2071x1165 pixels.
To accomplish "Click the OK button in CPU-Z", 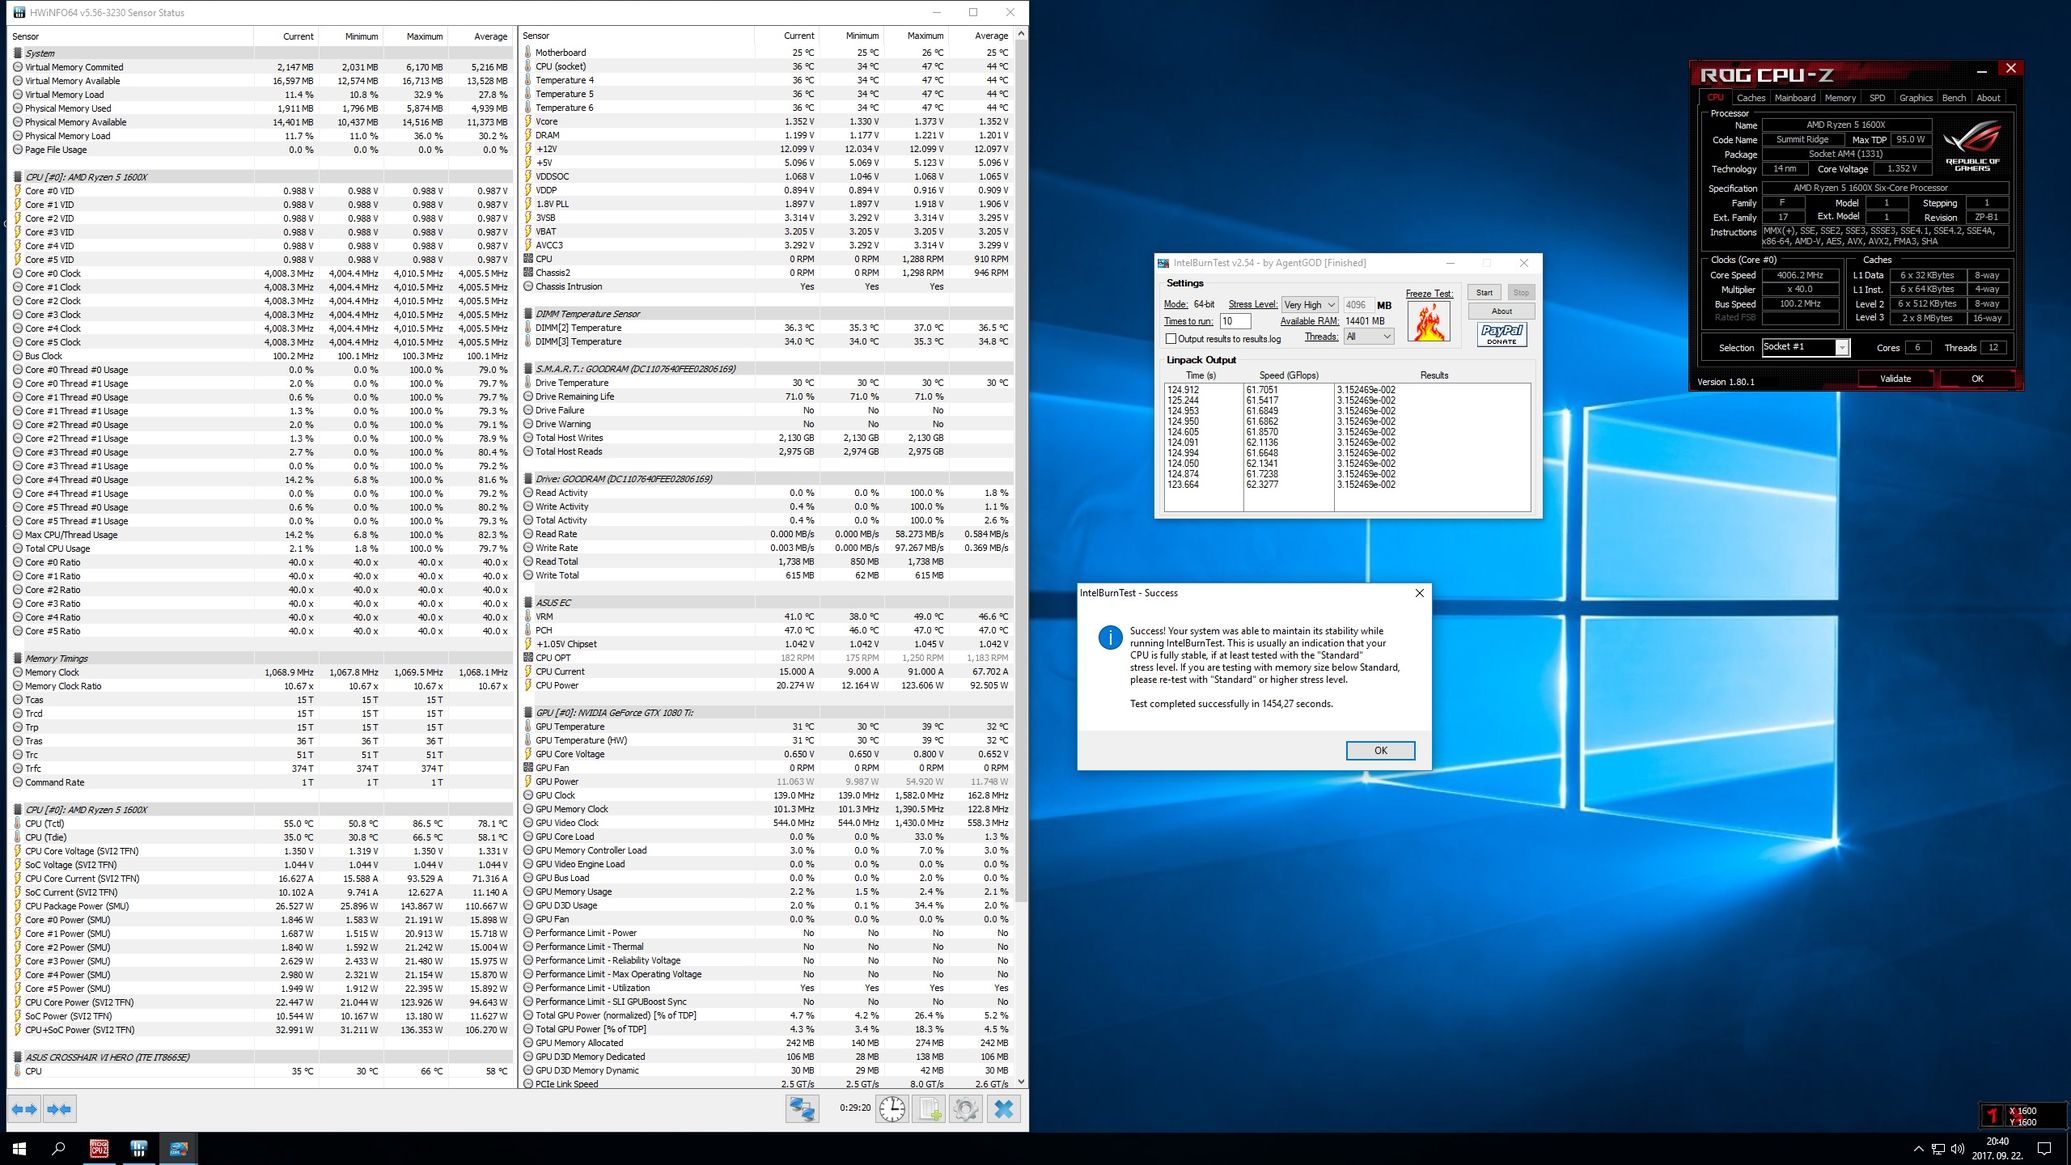I will pos(1976,379).
